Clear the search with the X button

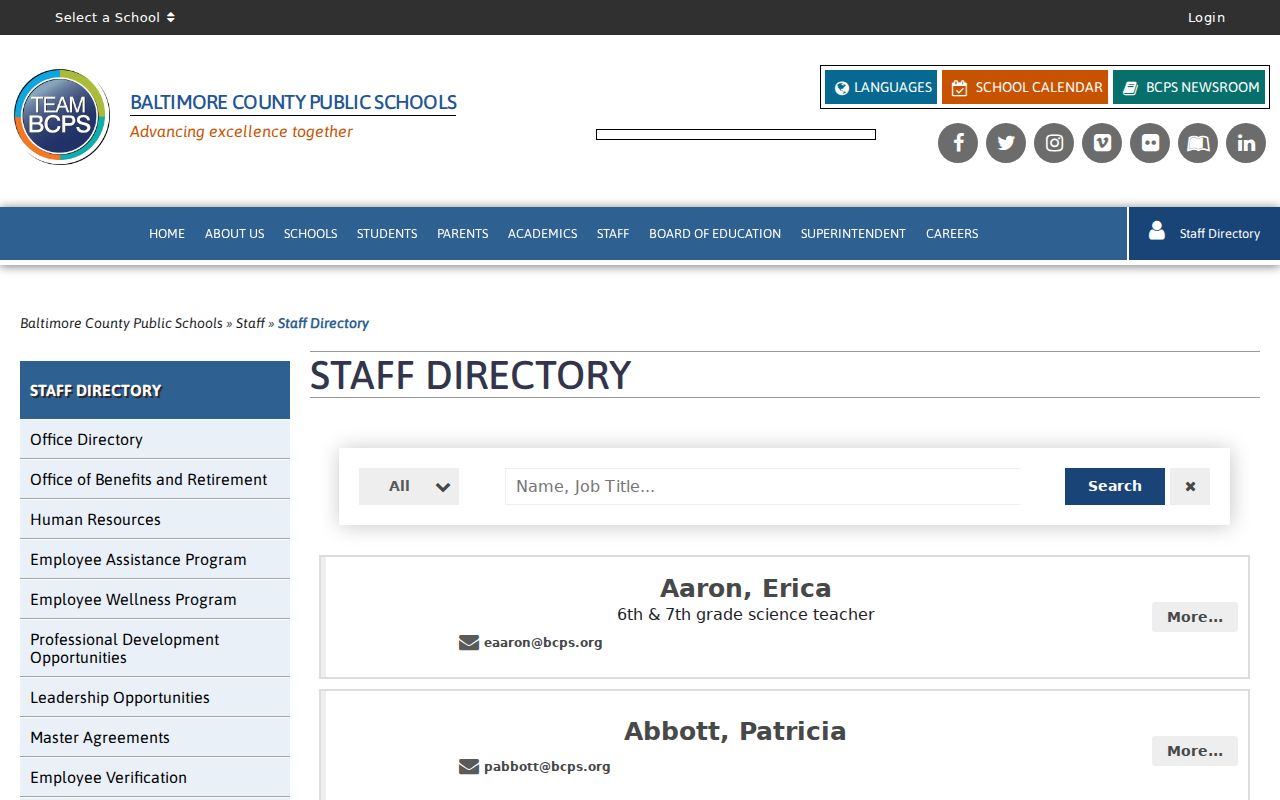pyautogui.click(x=1190, y=486)
